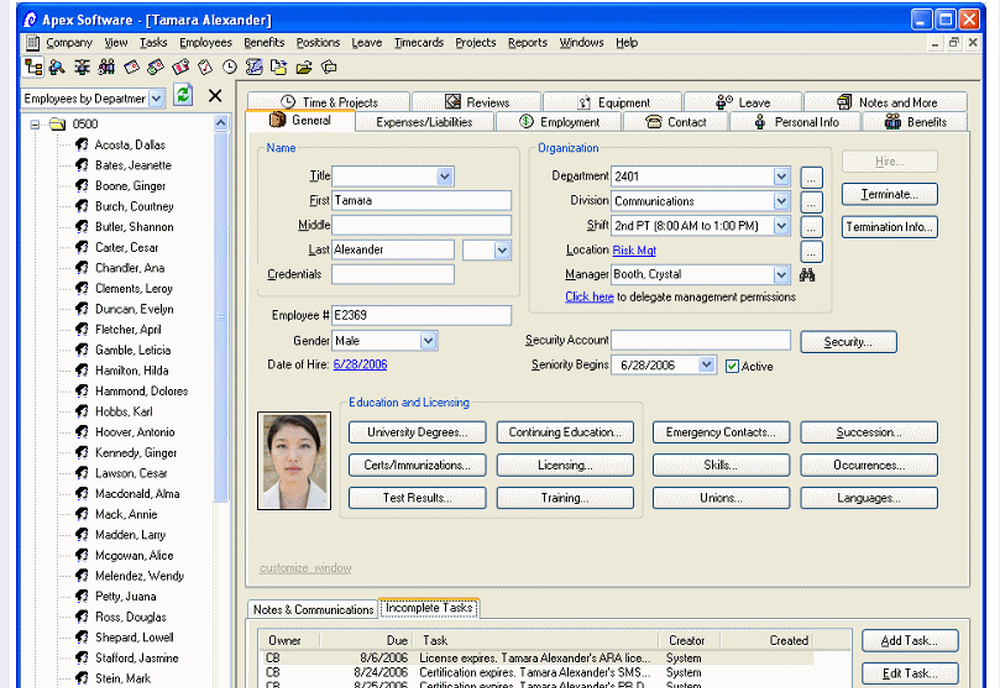The width and height of the screenshot is (1000, 688).
Task: Uncheck the Active checkbox
Action: tap(729, 366)
